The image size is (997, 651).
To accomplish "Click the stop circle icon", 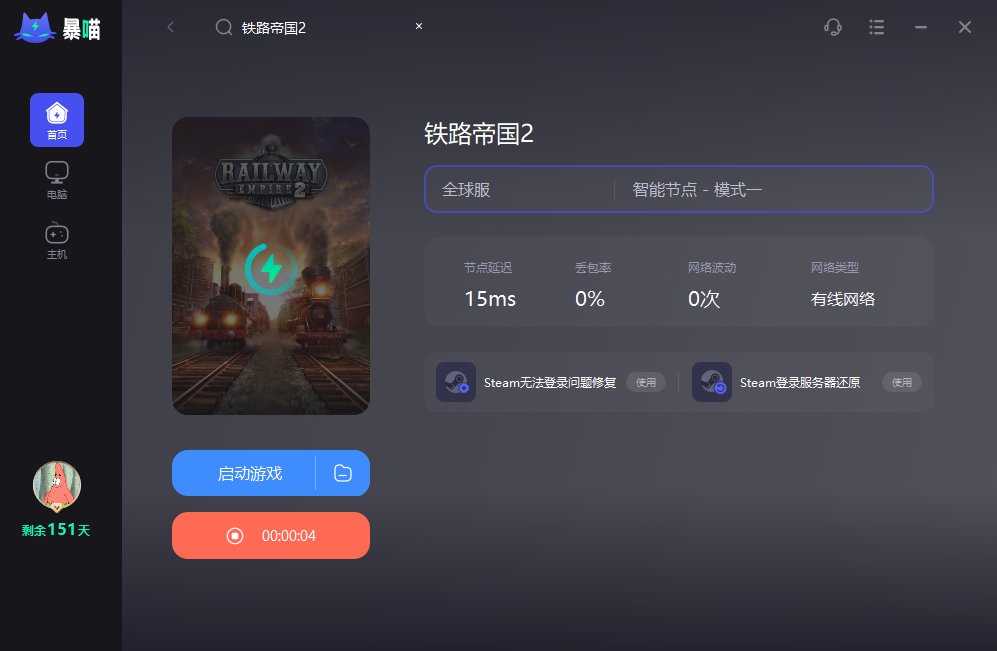I will click(235, 536).
